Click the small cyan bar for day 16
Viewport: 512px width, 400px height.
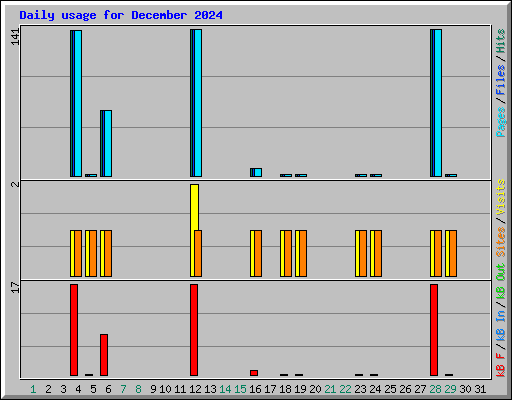point(258,172)
